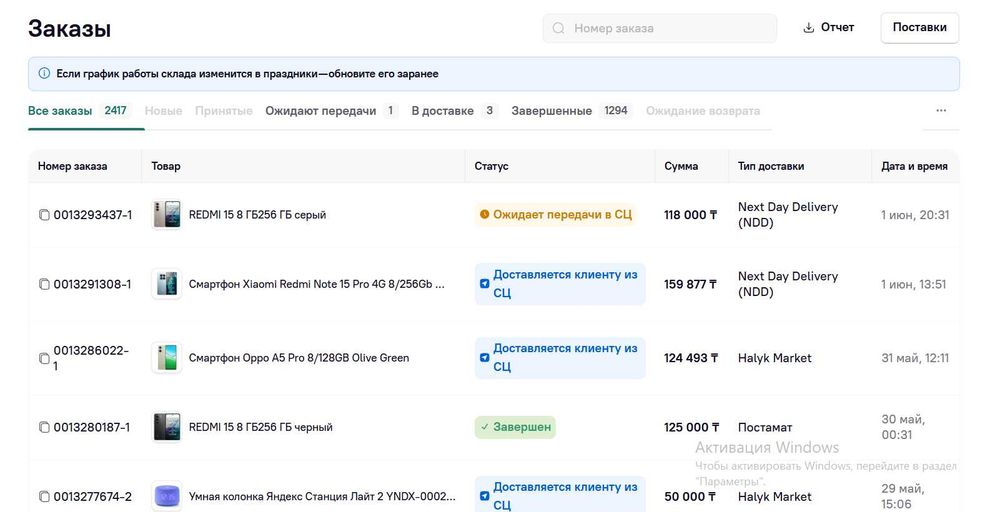The width and height of the screenshot is (1000, 512).
Task: Click product name Смартфон Xiaomi Redmi Note 15 Pro
Action: [x=317, y=284]
